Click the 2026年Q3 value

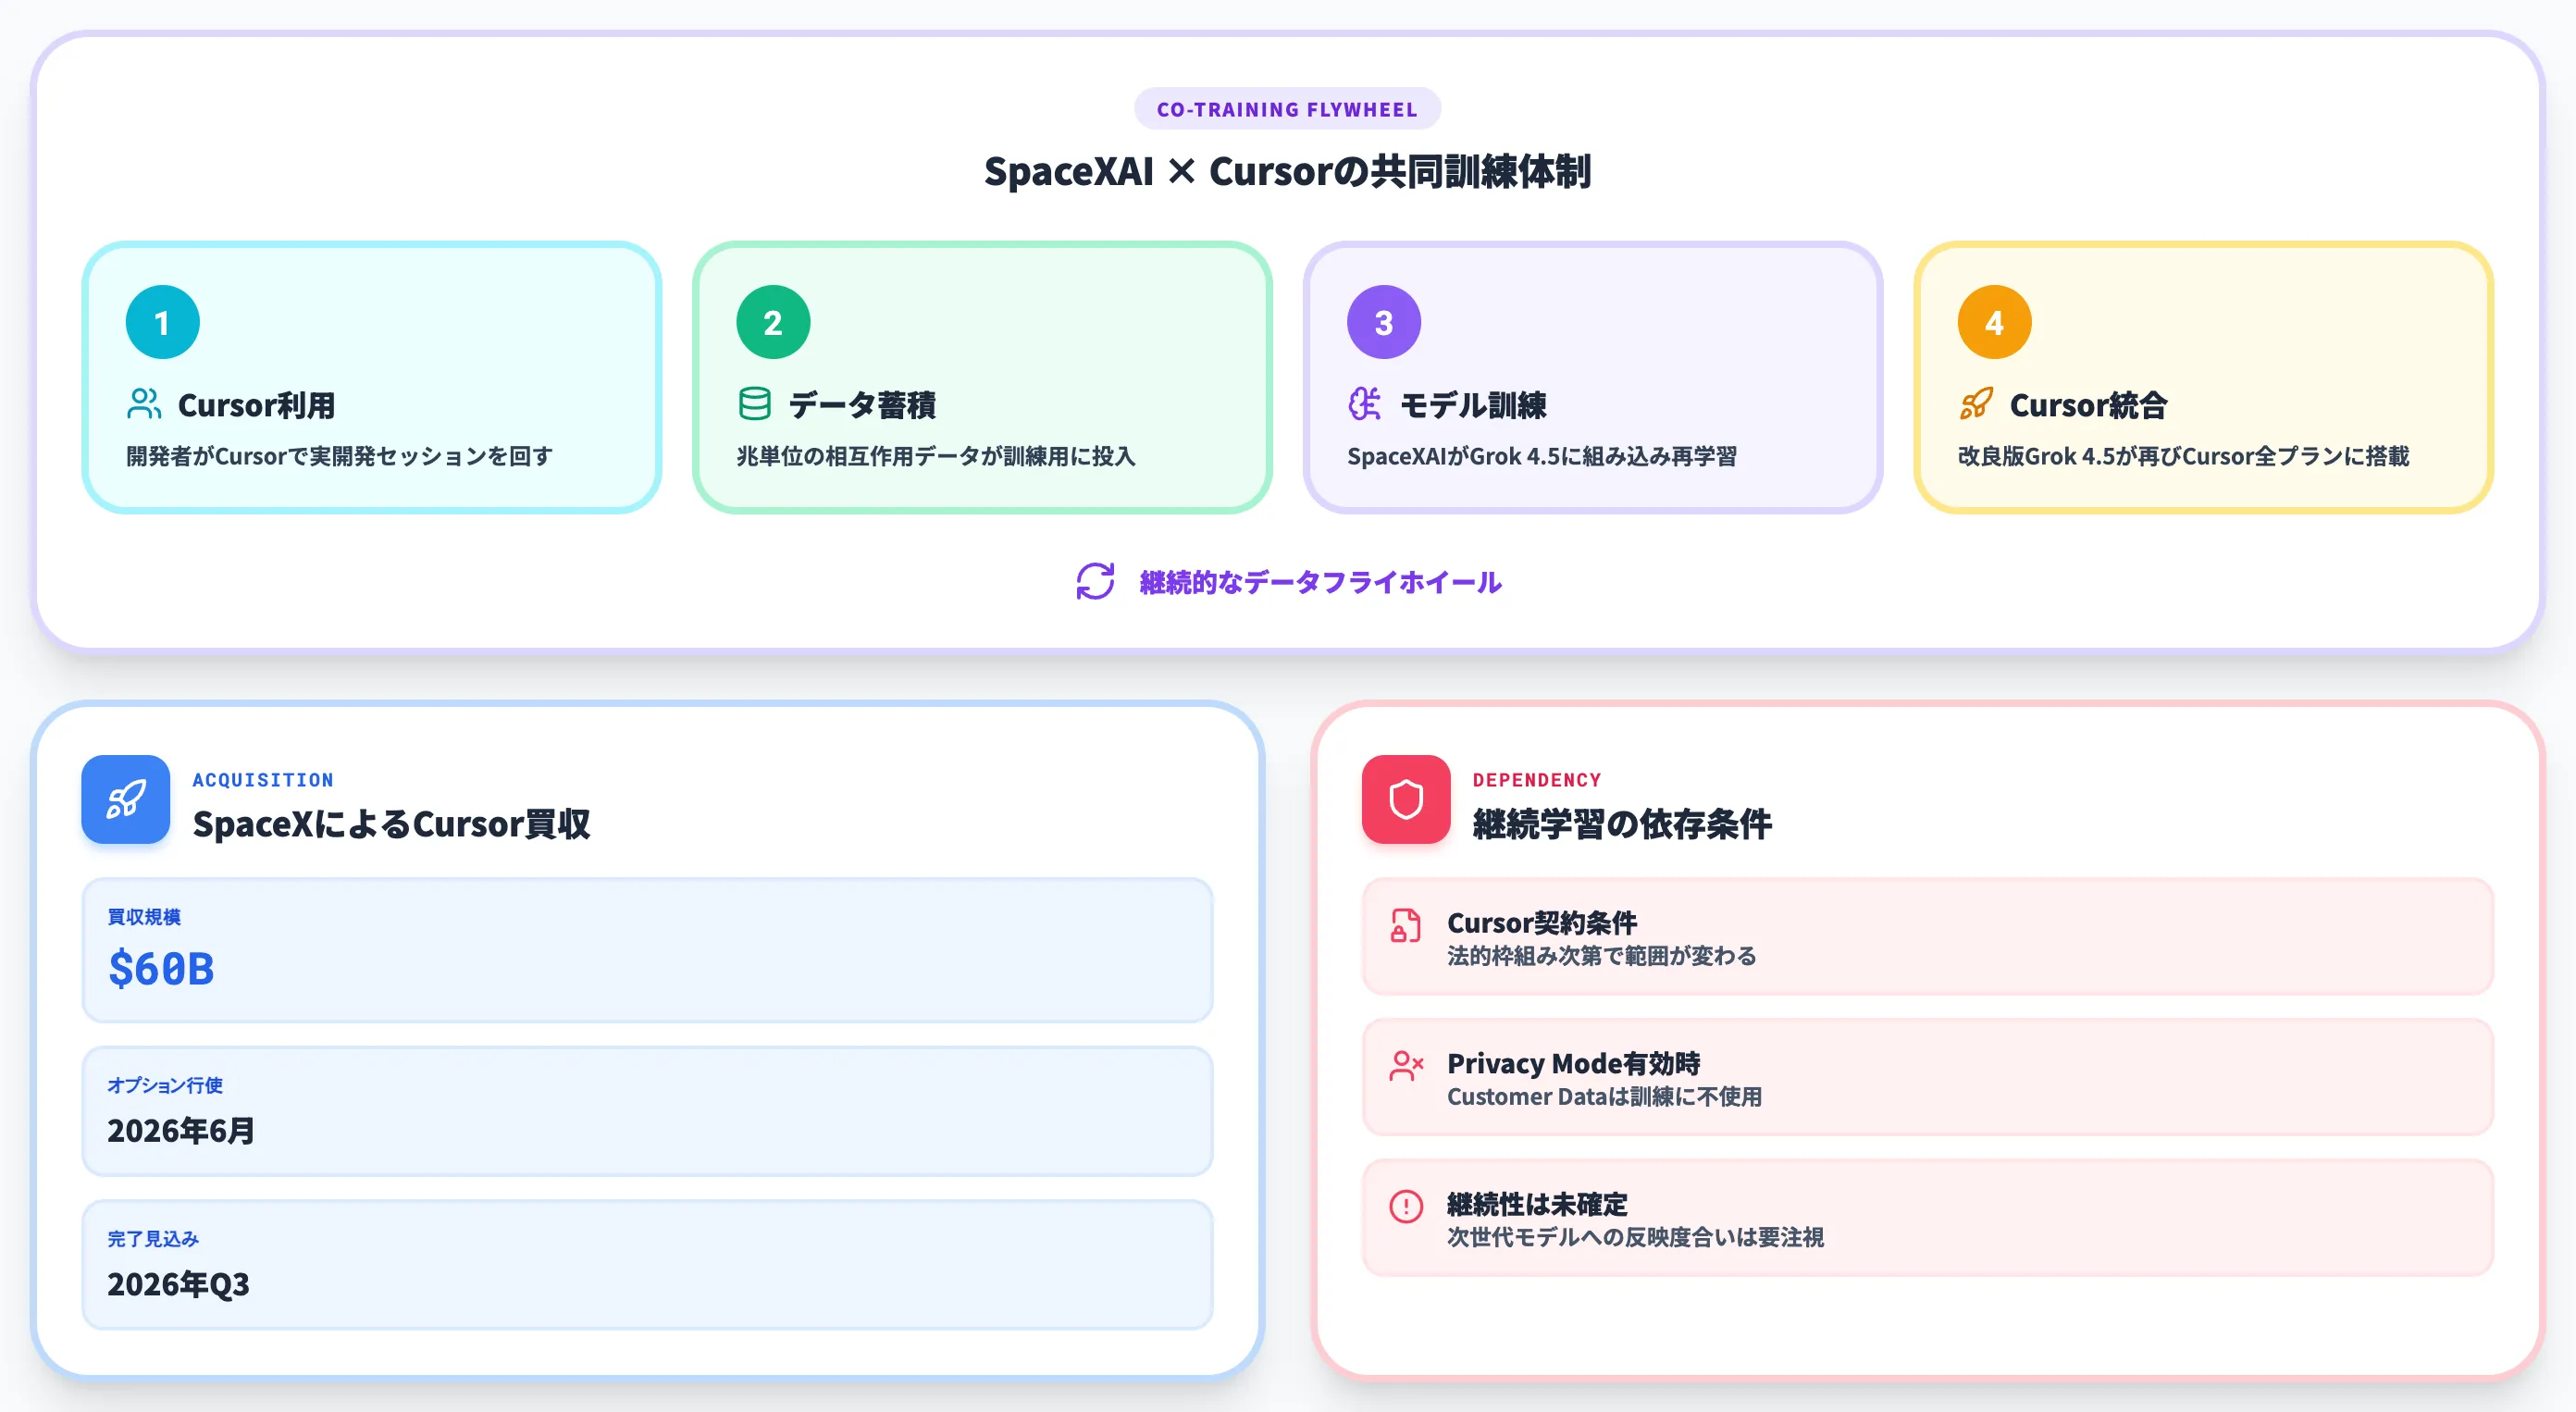[178, 1284]
